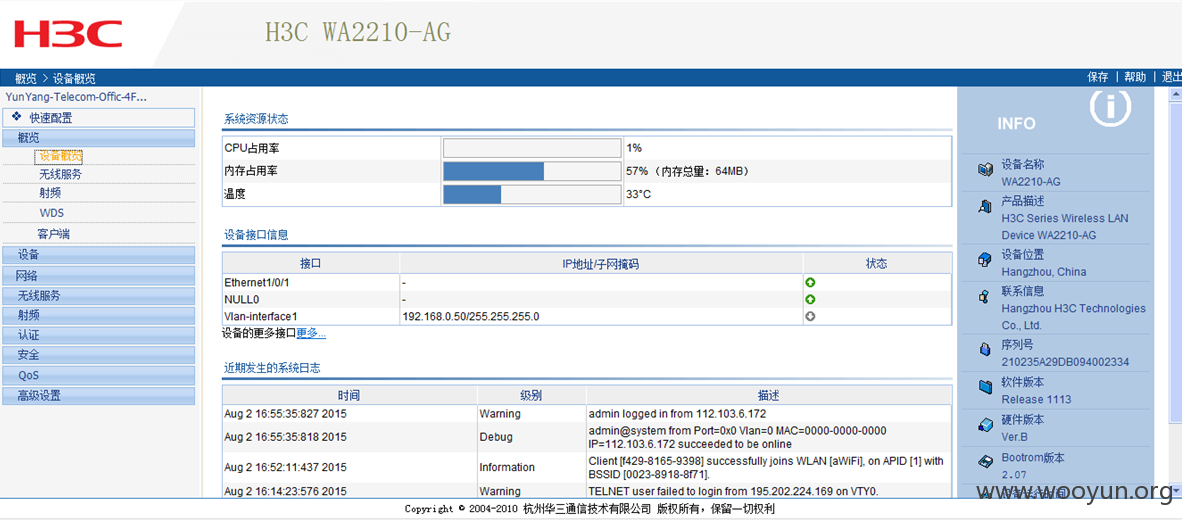Collapse the 概览 menu section
This screenshot has height=520, width=1182.
[x=99, y=138]
